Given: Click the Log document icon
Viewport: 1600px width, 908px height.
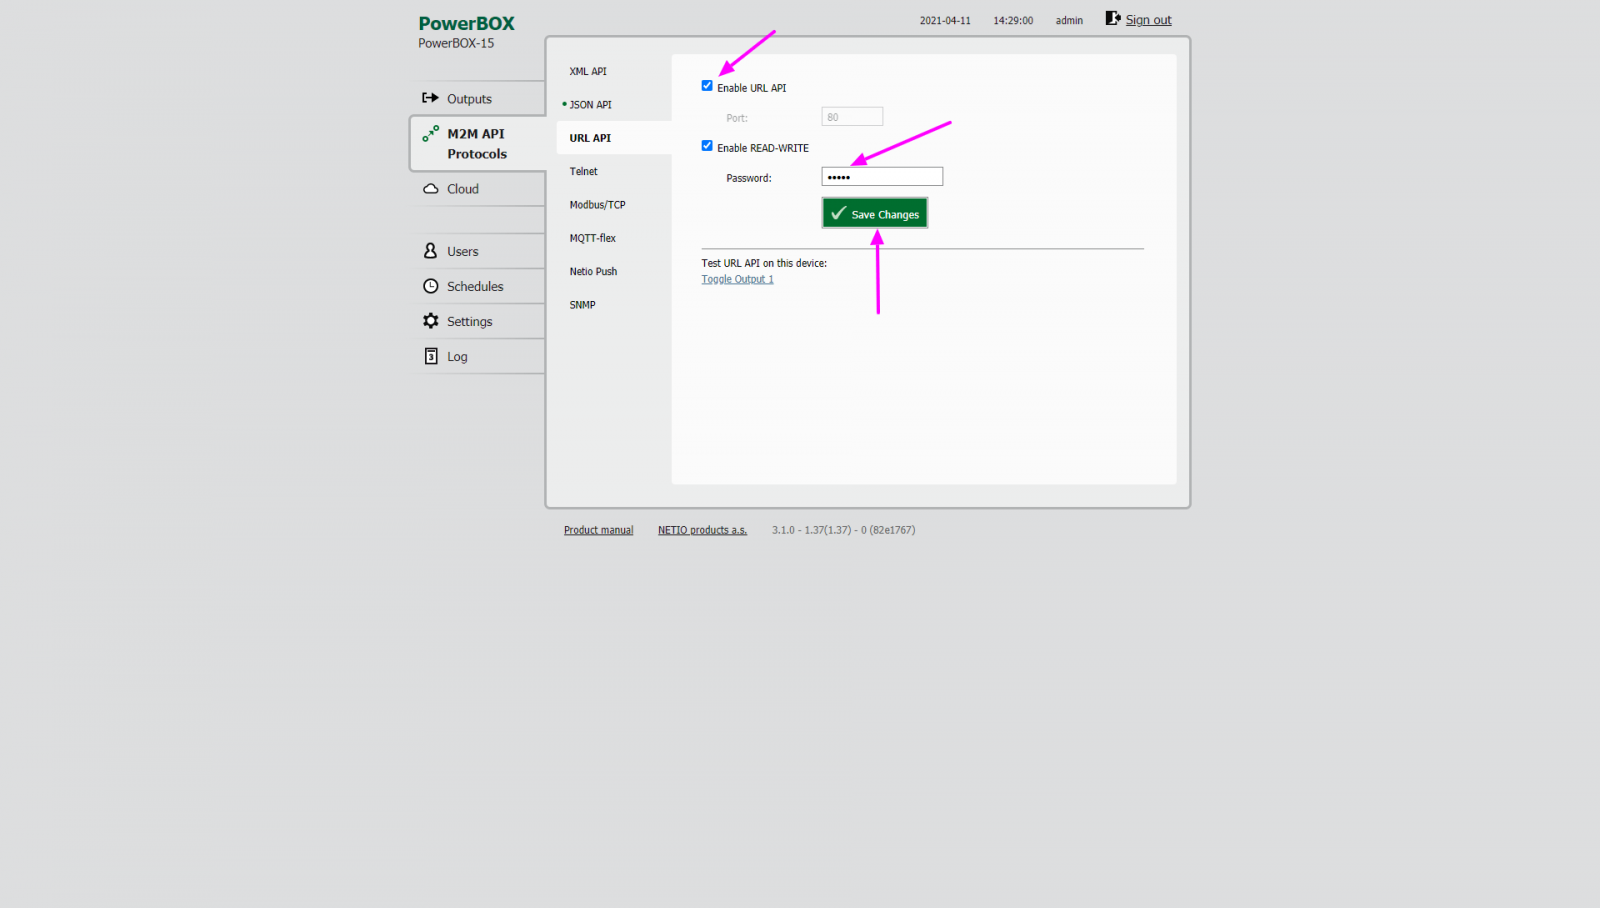Looking at the screenshot, I should pos(430,356).
